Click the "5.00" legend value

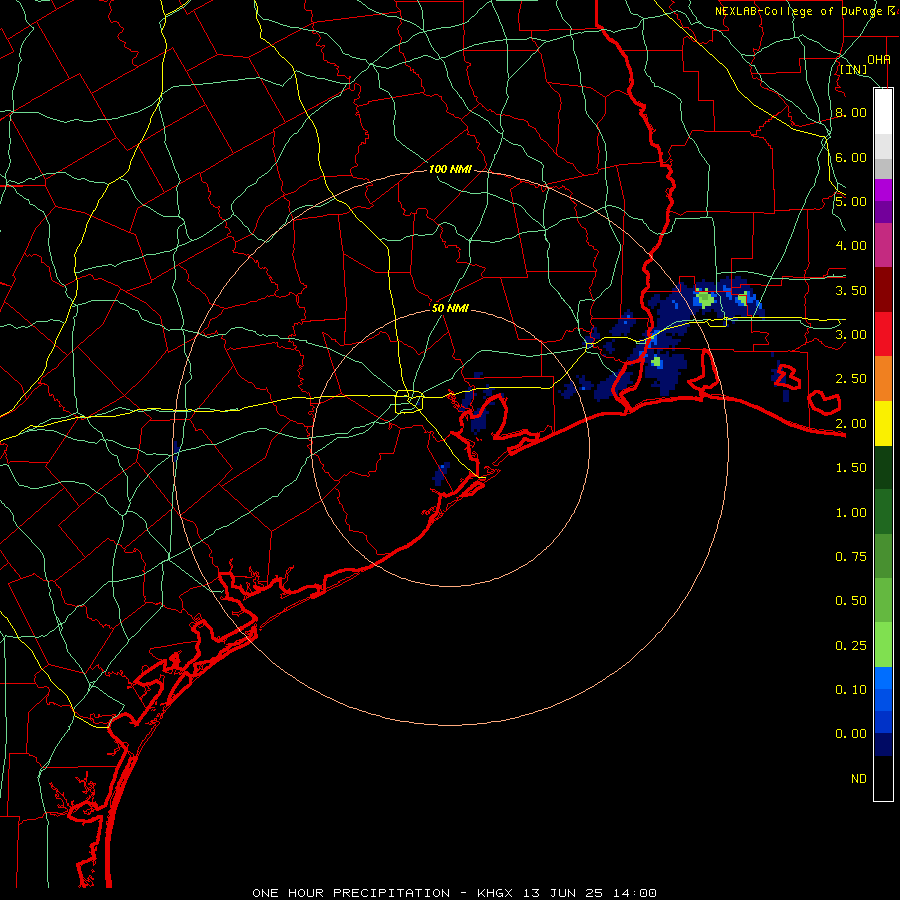pos(851,201)
